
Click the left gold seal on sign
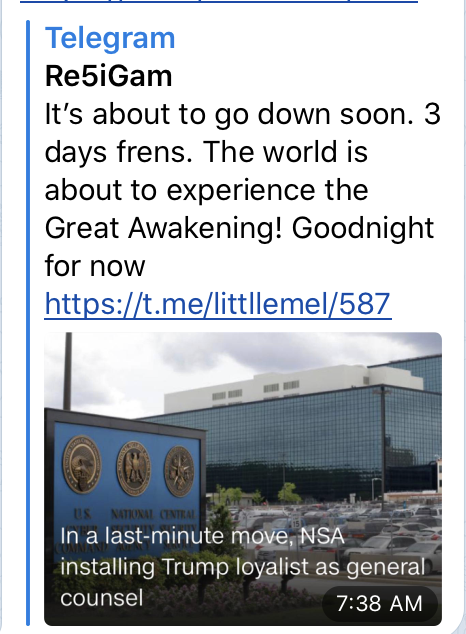pos(82,464)
